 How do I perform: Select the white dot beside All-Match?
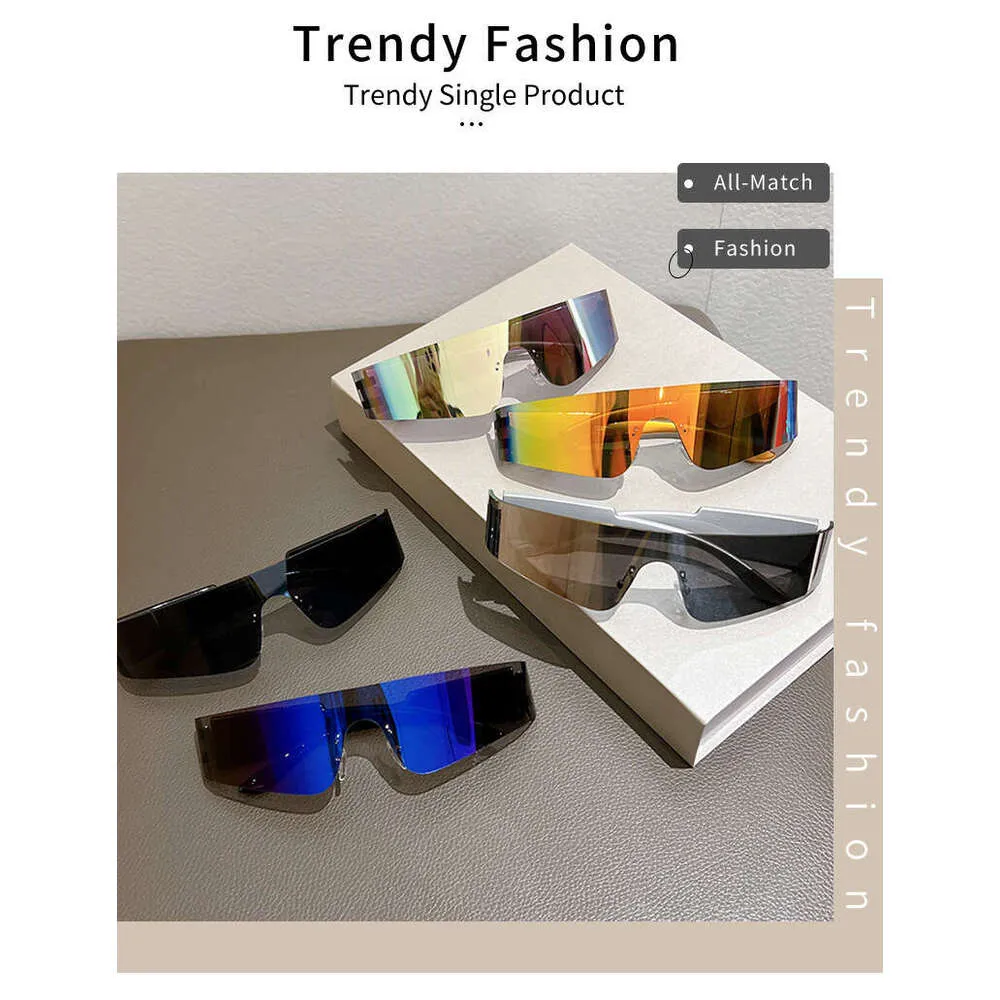[x=689, y=184]
